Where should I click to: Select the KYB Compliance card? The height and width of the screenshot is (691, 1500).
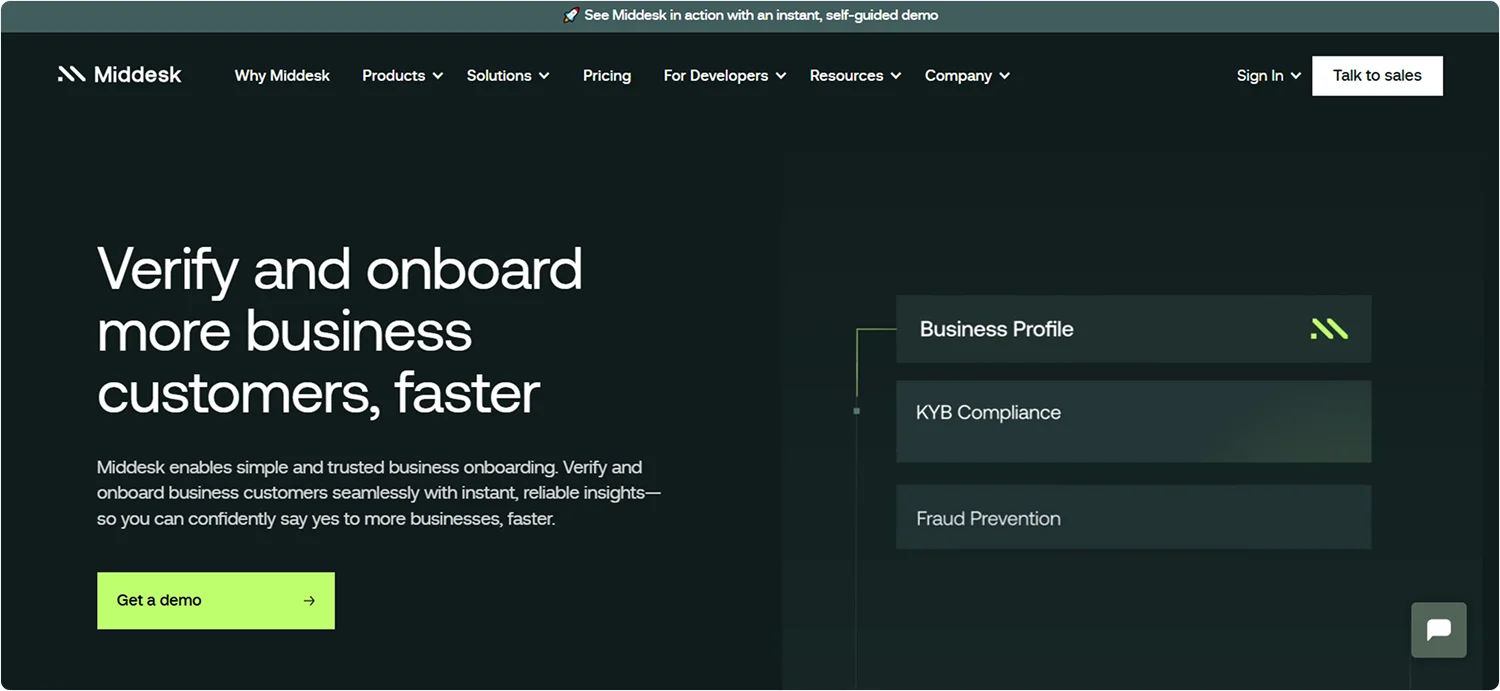click(1133, 421)
